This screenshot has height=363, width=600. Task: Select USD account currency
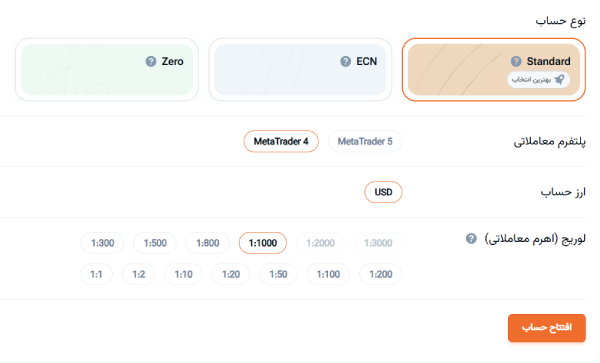pos(383,192)
